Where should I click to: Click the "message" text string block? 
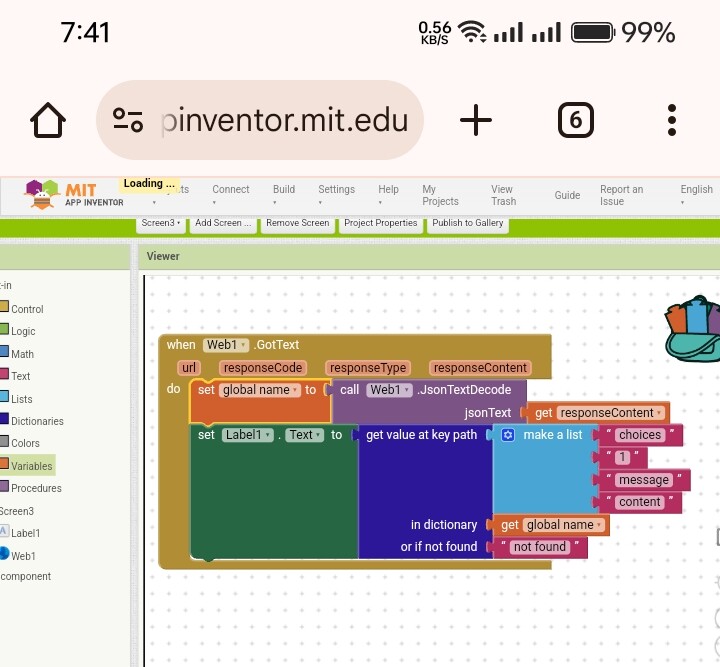tap(644, 480)
